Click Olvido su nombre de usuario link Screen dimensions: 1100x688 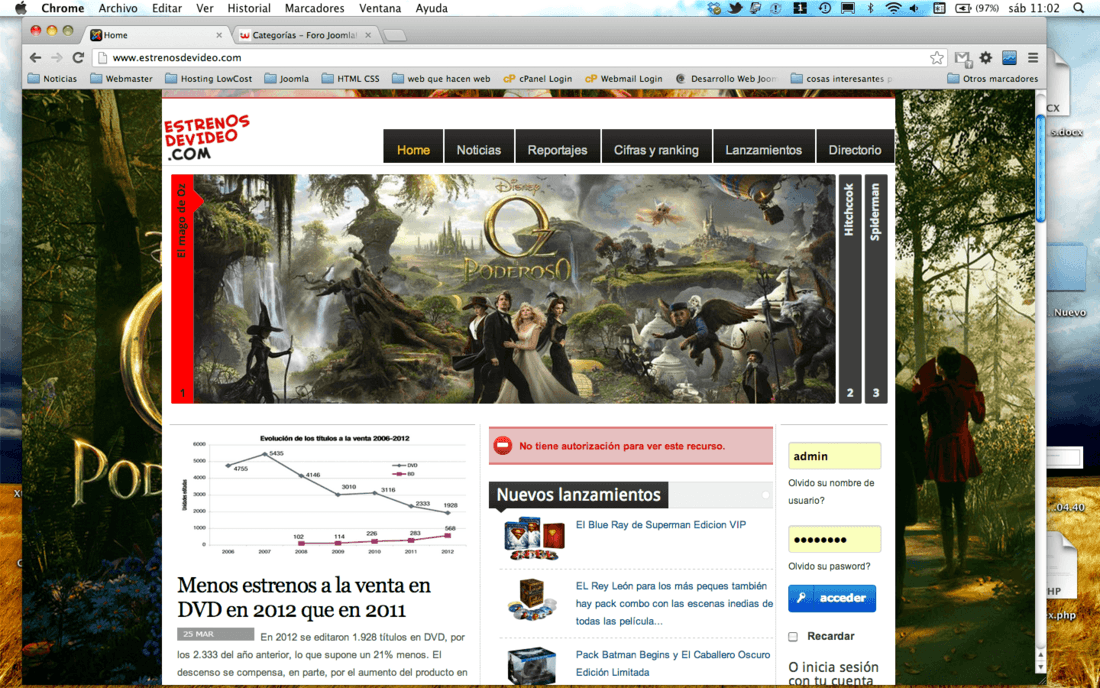tap(831, 492)
